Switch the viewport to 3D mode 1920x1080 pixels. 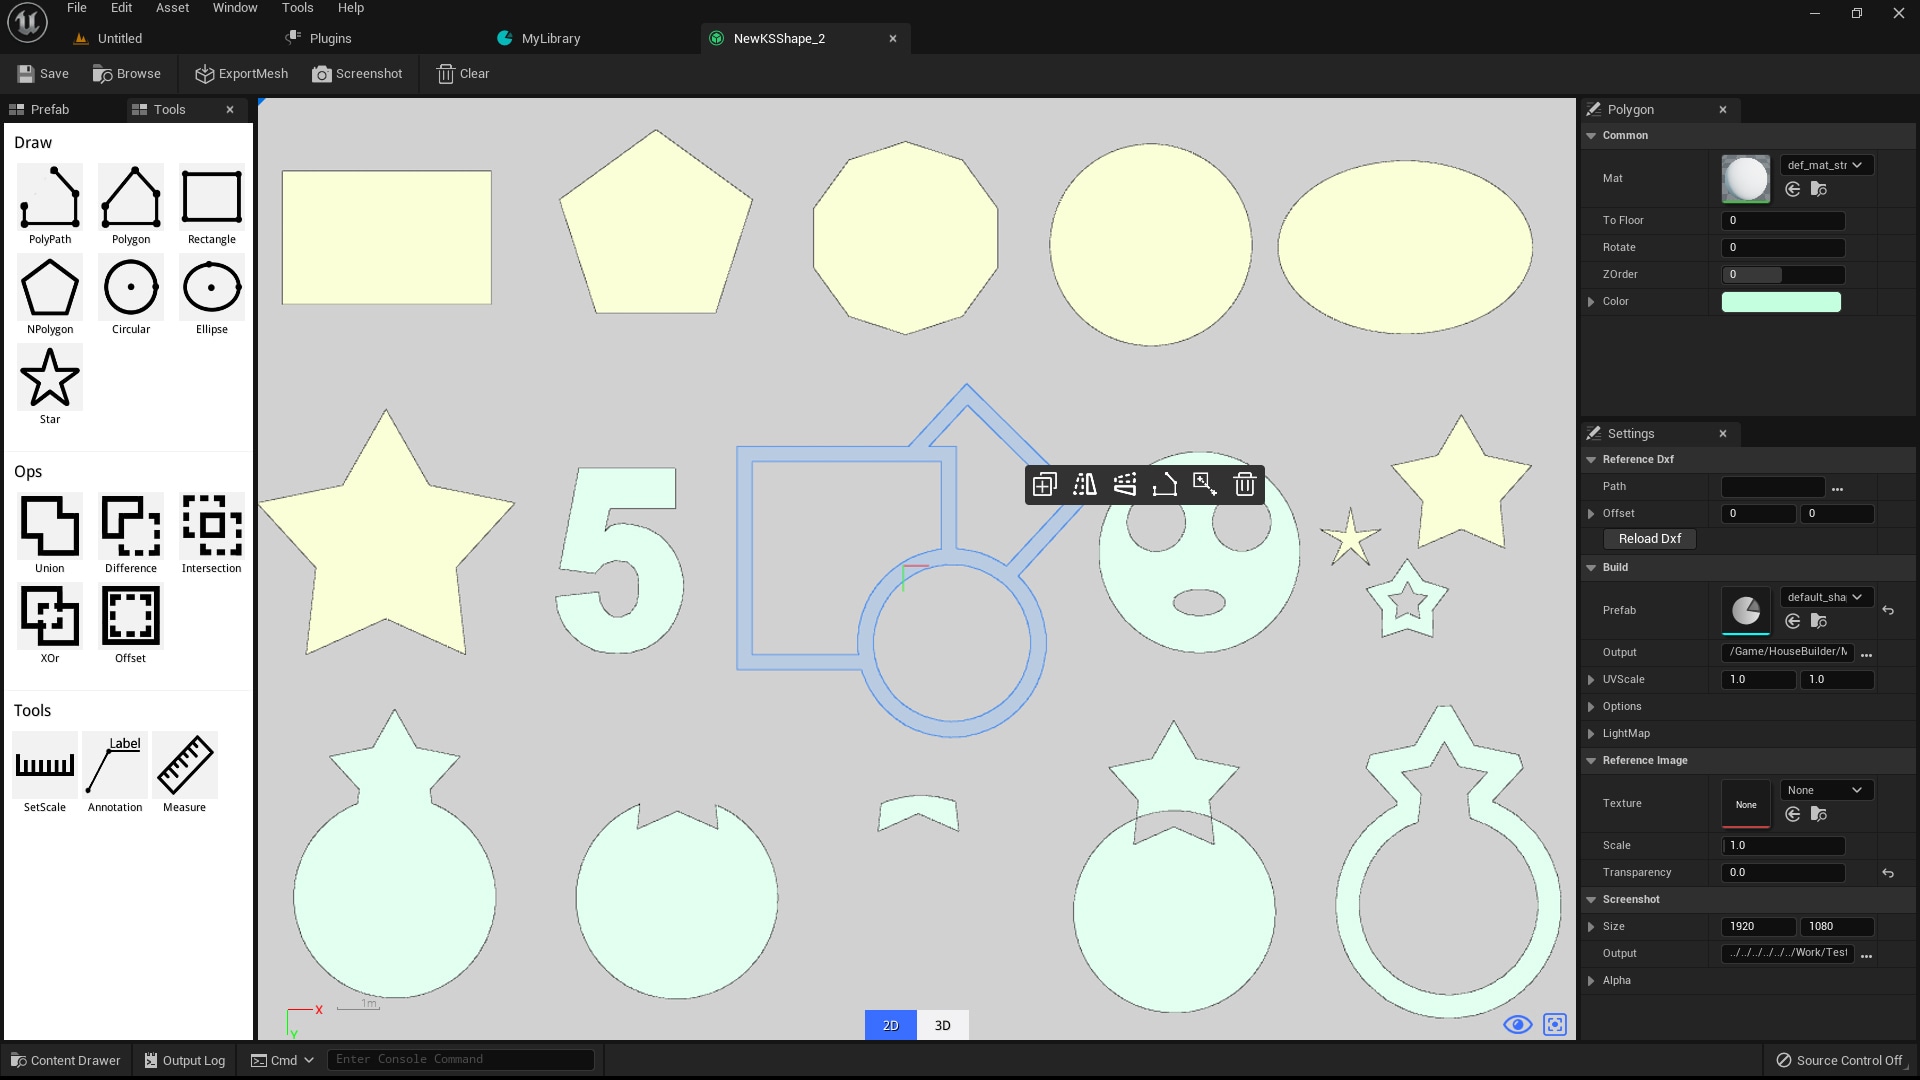tap(942, 1025)
